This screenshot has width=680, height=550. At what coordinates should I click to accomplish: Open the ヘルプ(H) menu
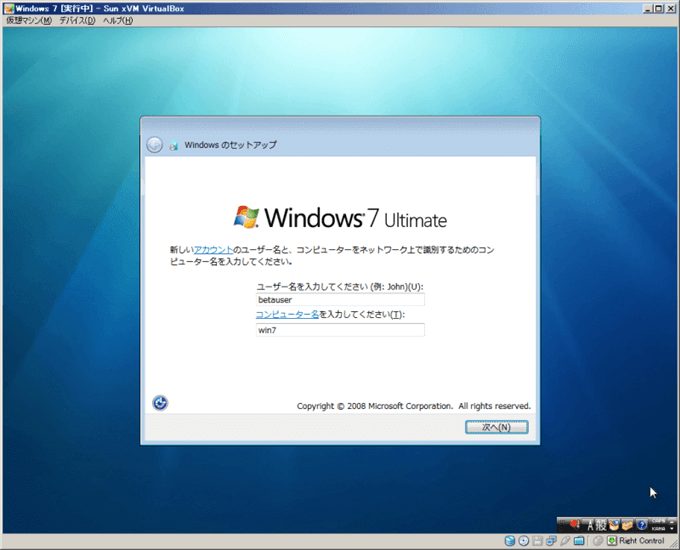[120, 21]
